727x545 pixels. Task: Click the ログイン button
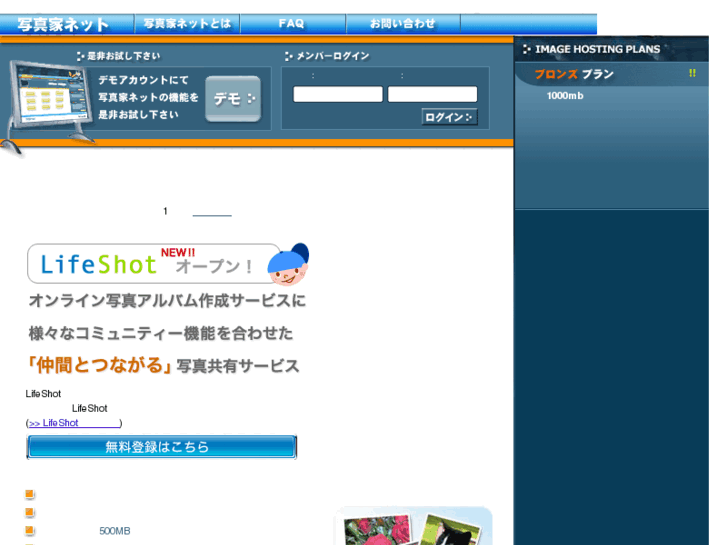[x=449, y=117]
